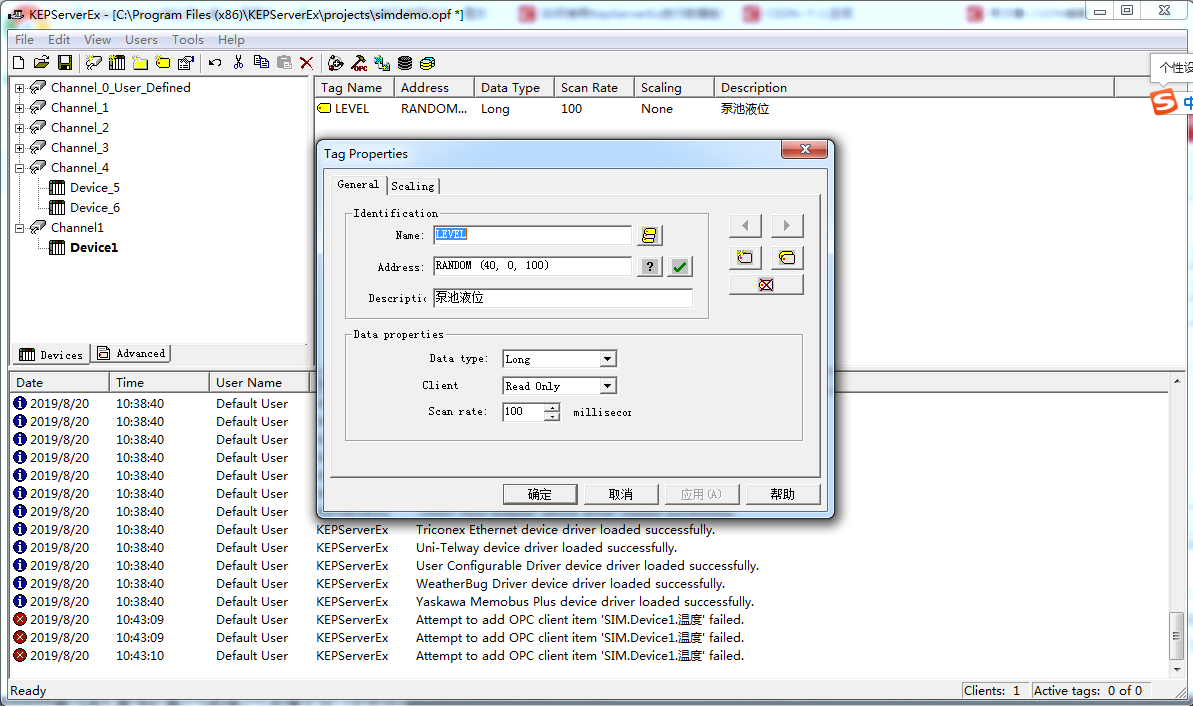
Task: Open the Client access Read Only dropdown
Action: 607,386
